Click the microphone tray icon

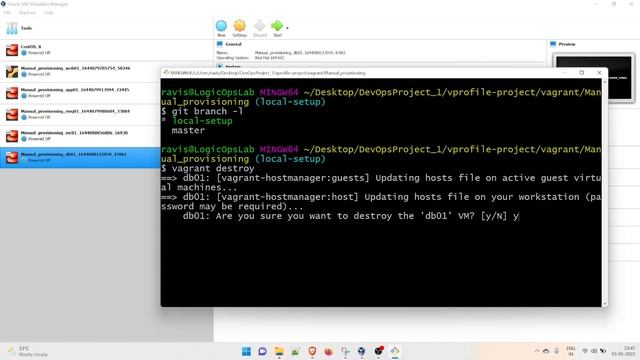(556, 351)
